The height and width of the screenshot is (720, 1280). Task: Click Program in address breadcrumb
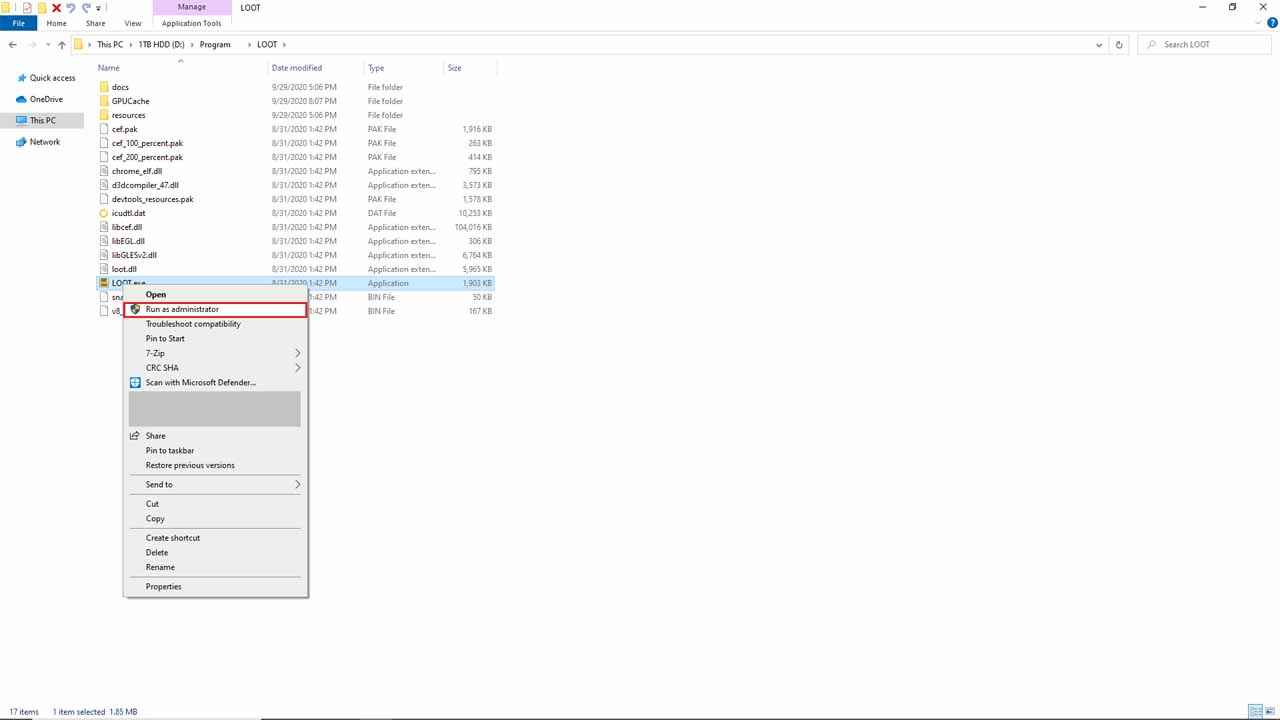[x=215, y=44]
